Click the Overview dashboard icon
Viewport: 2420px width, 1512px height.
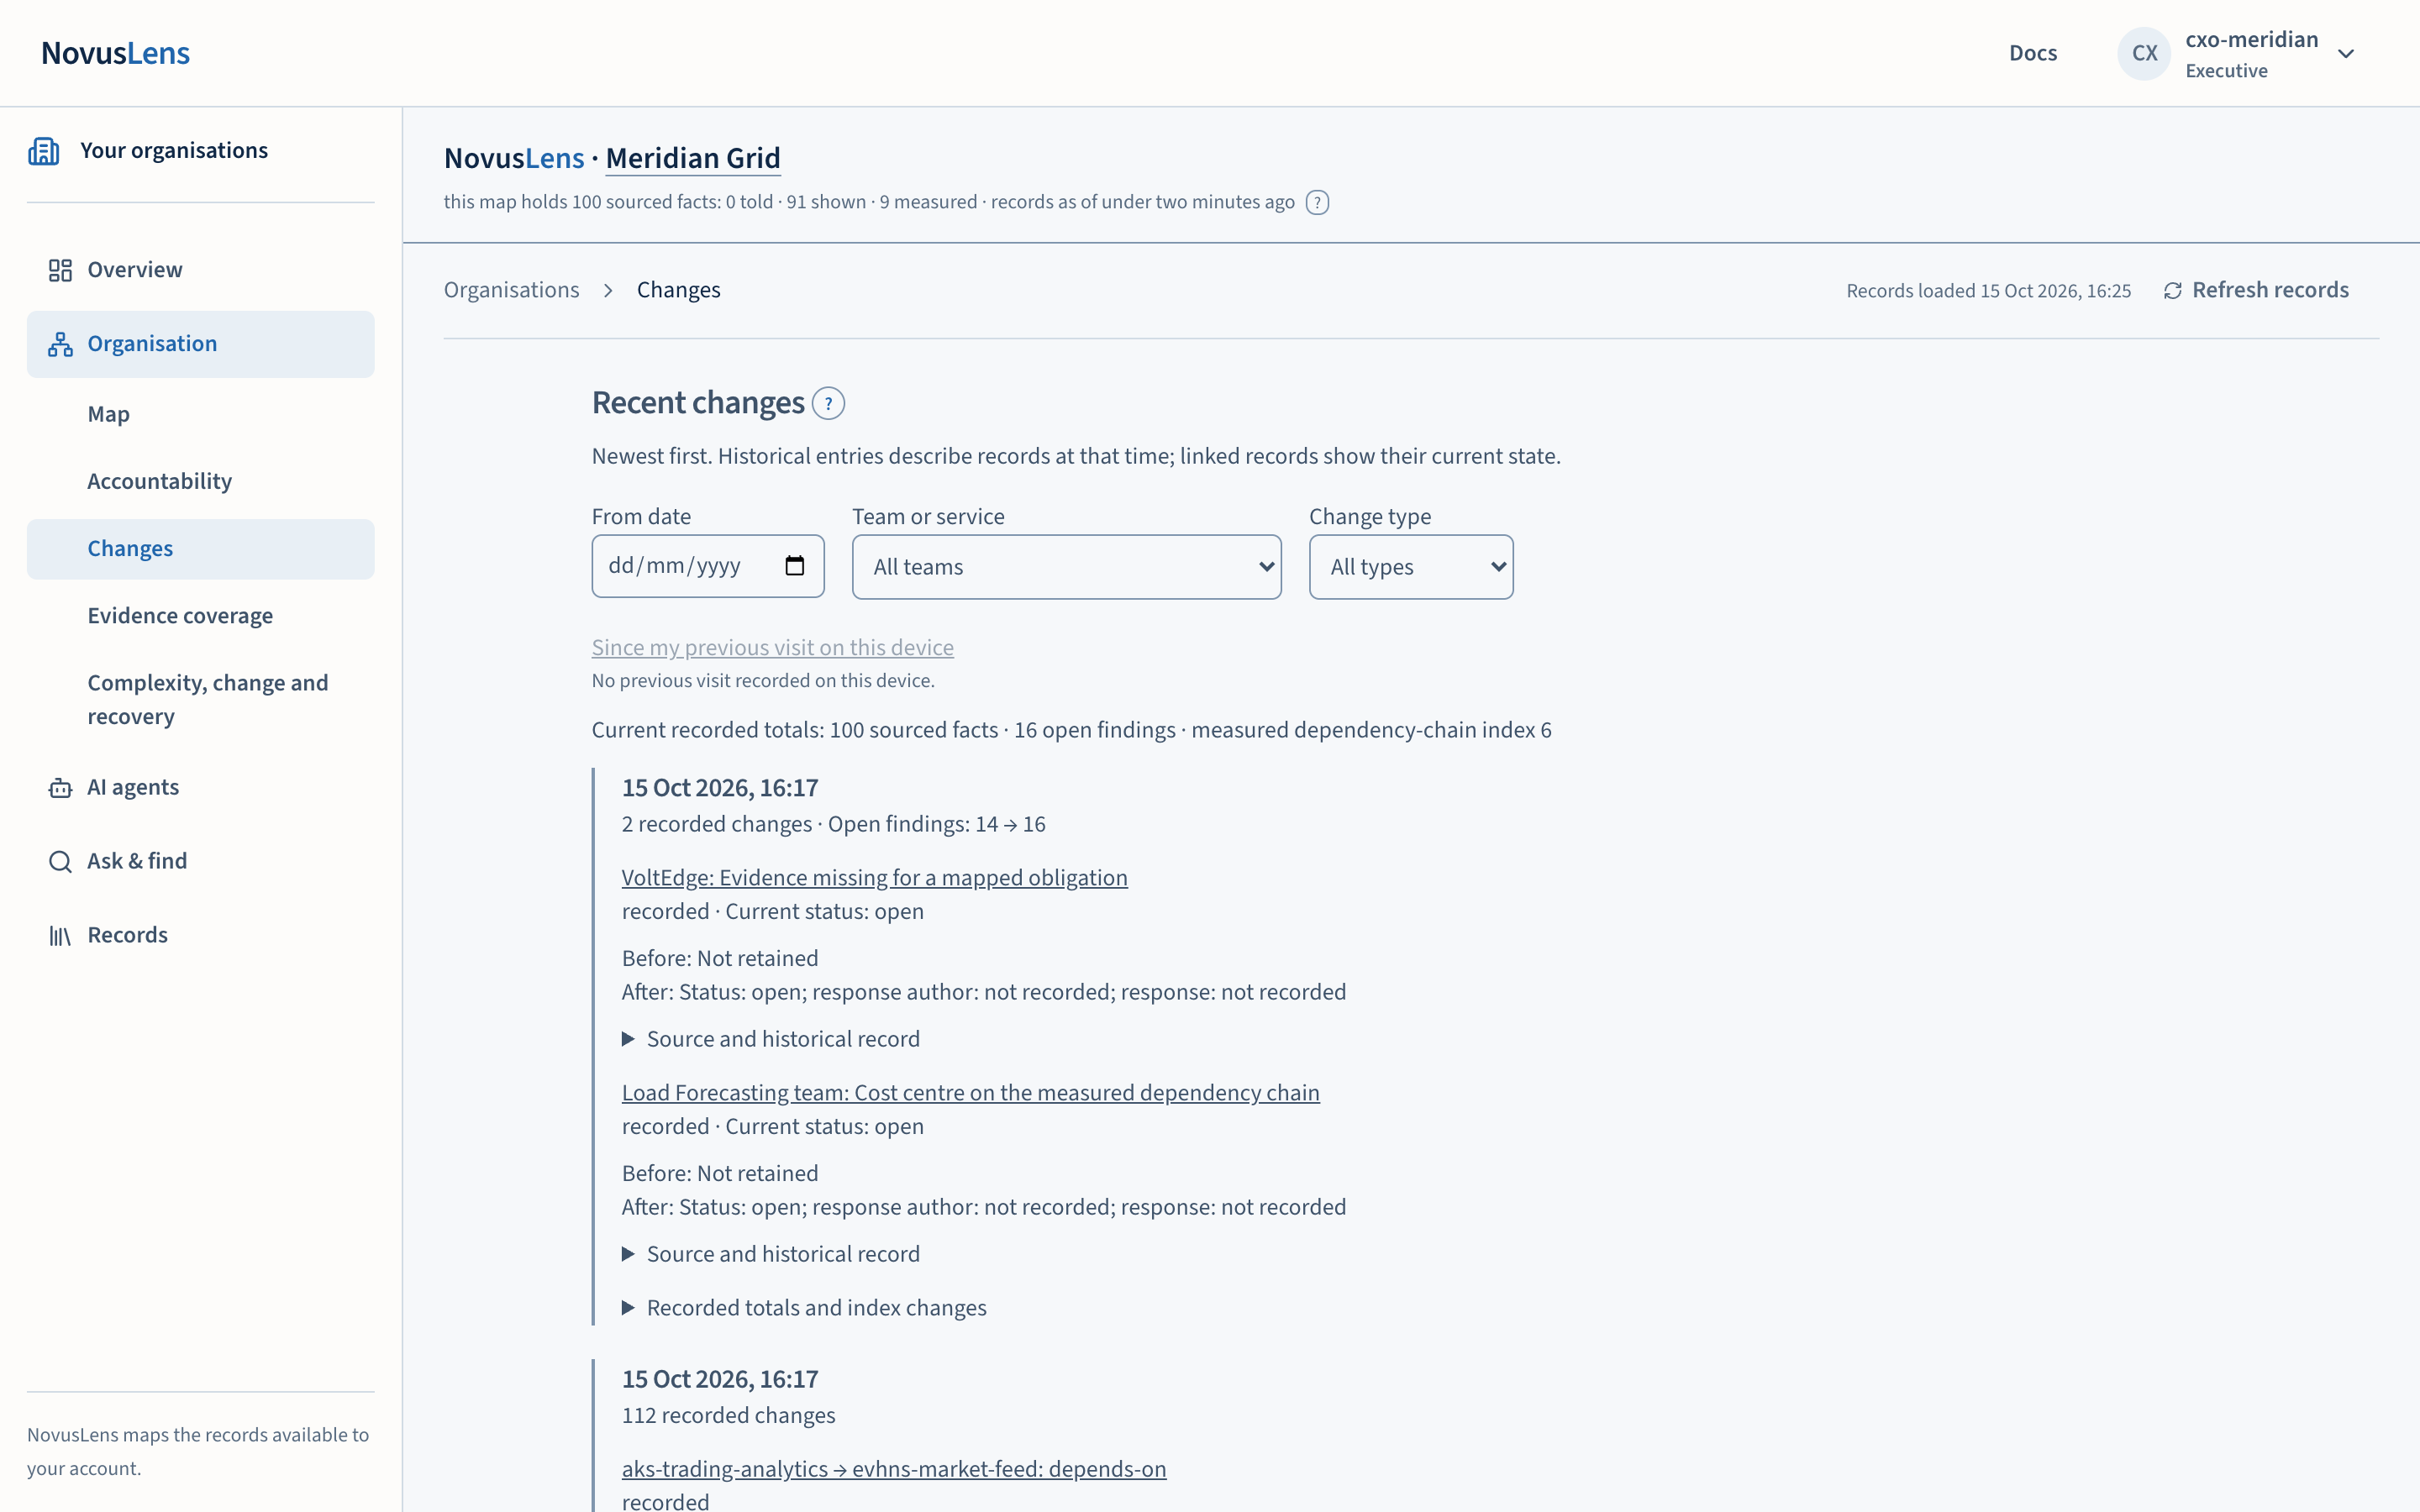click(60, 270)
